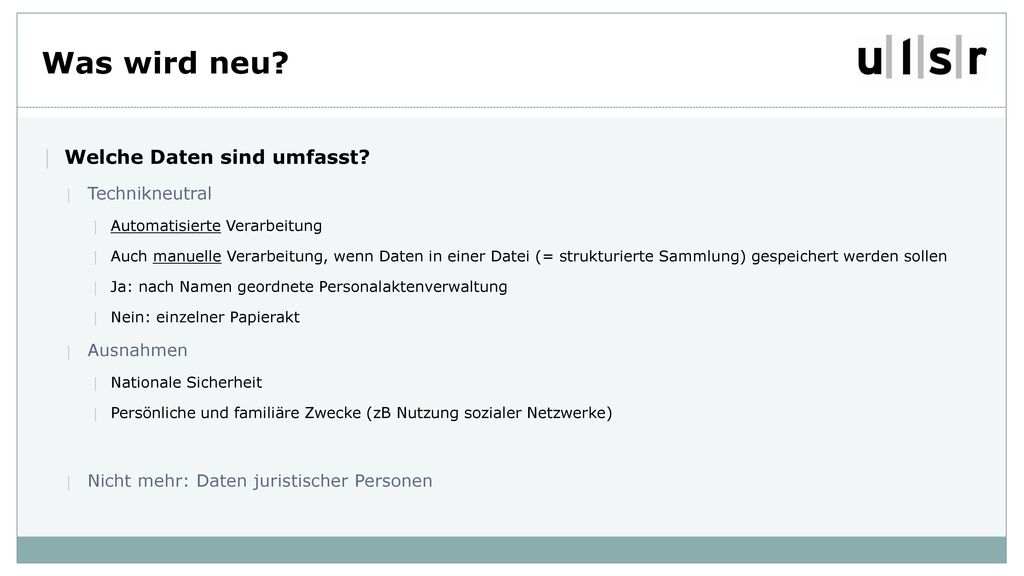Click the 'Ausnahmen' subheading
Viewport: 1024px width, 576px height.
(x=137, y=351)
